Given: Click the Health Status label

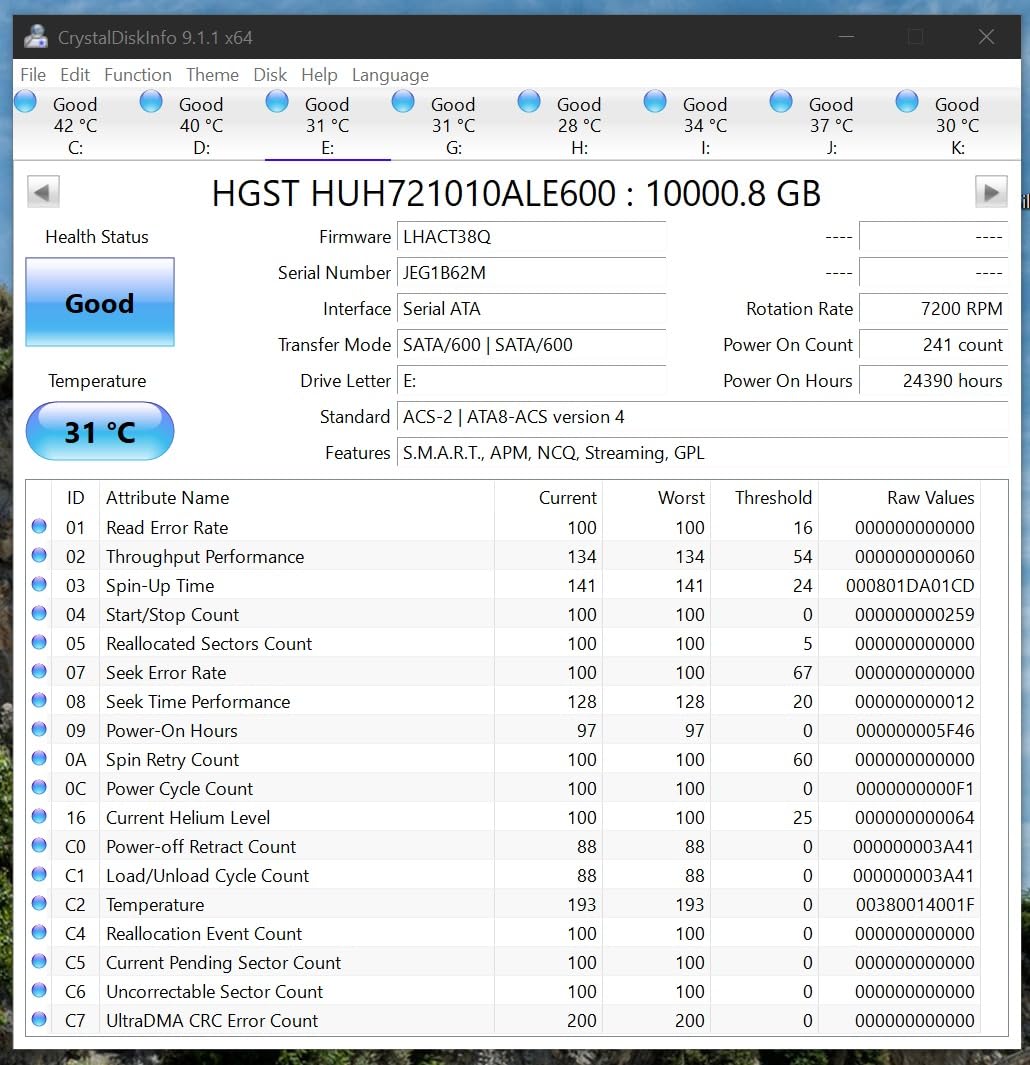Looking at the screenshot, I should [96, 236].
